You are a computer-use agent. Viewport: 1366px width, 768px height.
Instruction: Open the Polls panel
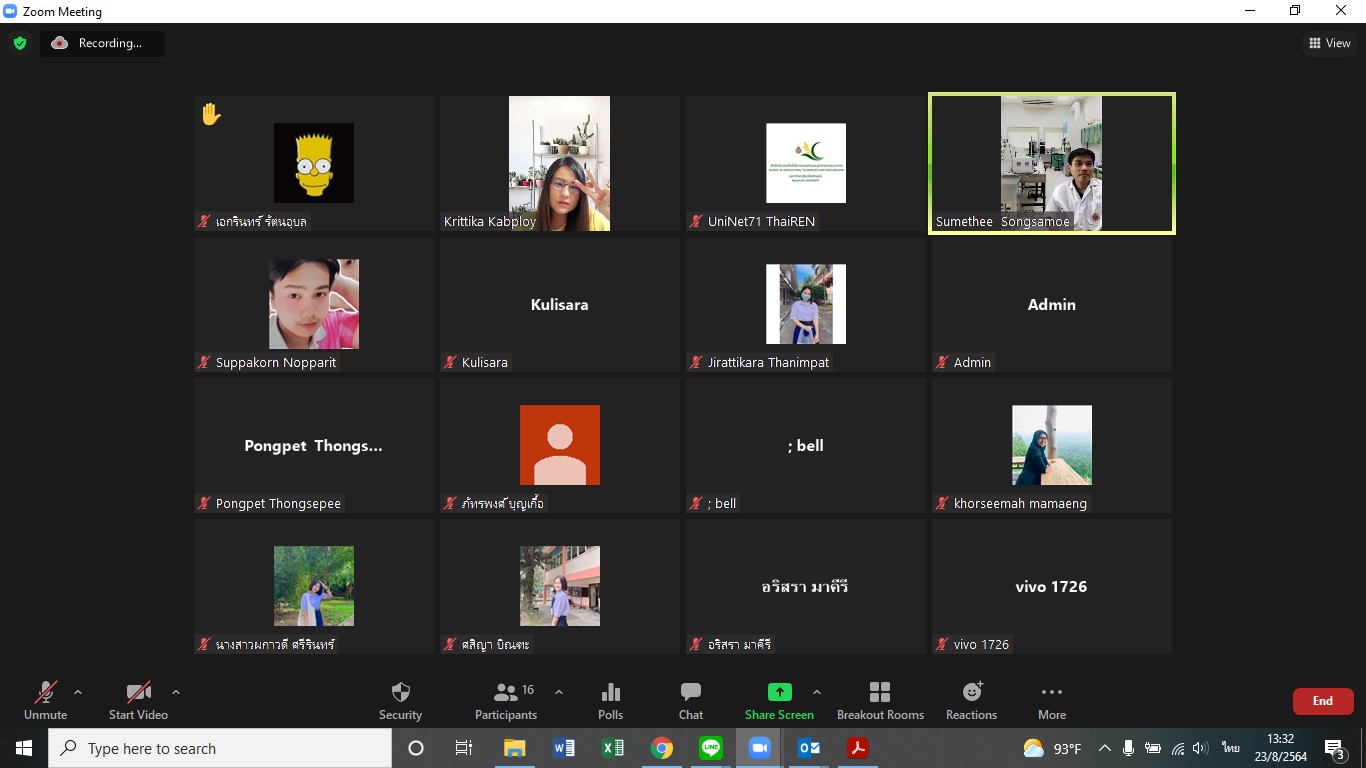click(x=610, y=700)
